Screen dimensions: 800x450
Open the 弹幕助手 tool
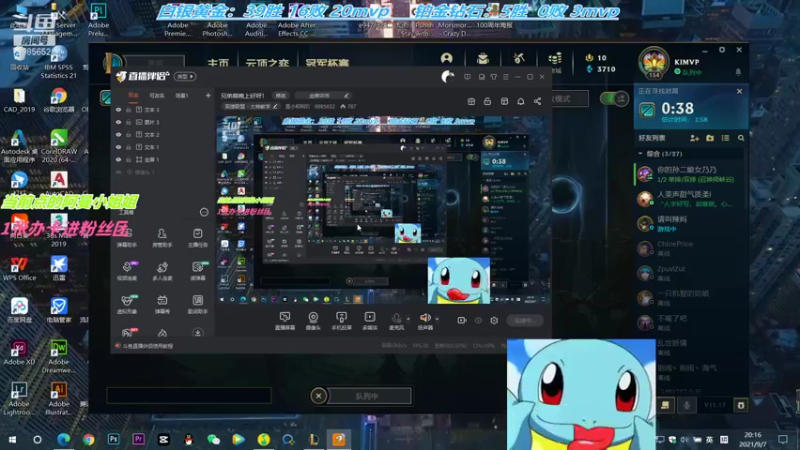click(x=127, y=238)
